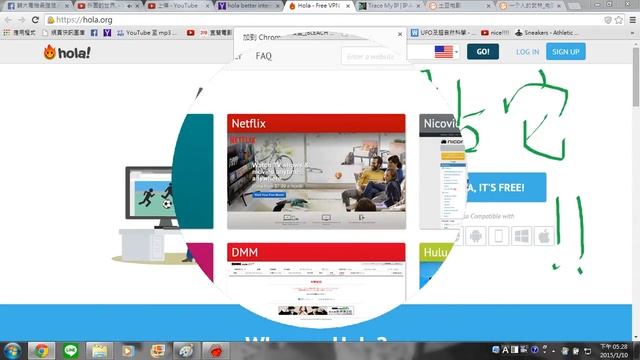Open Chrome from the taskbar

click(41, 351)
